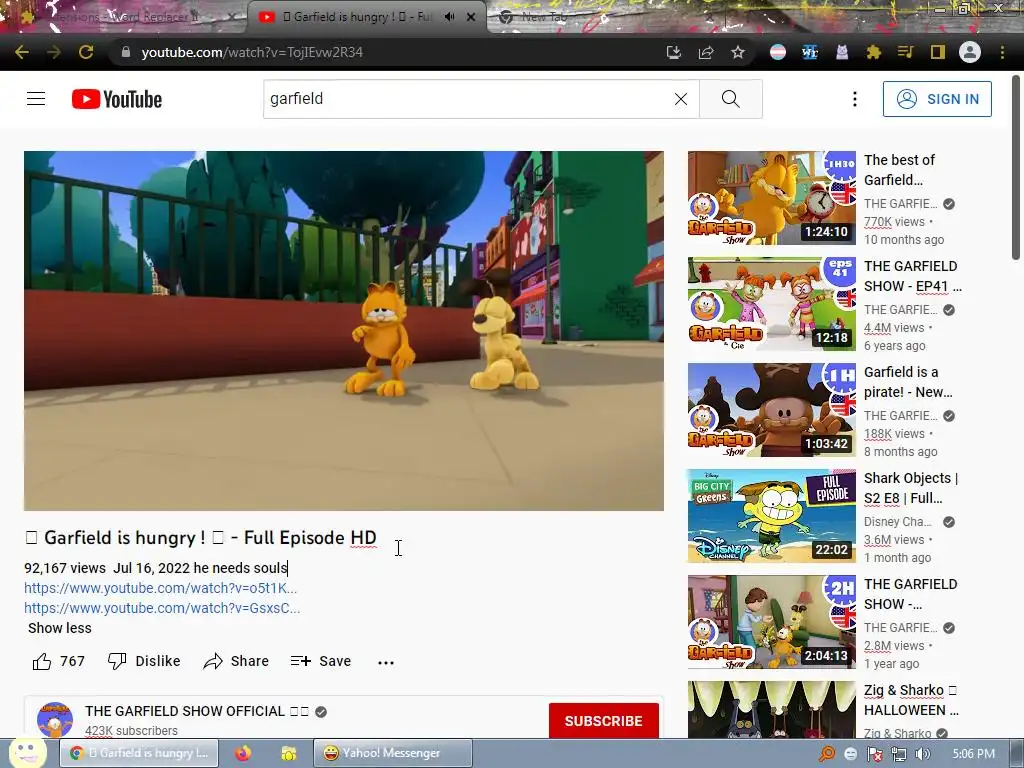Like the video with thumbs up

point(59,662)
